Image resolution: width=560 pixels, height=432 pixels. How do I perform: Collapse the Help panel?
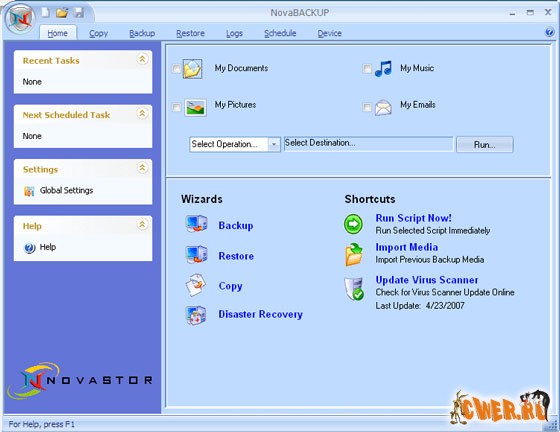click(x=142, y=224)
